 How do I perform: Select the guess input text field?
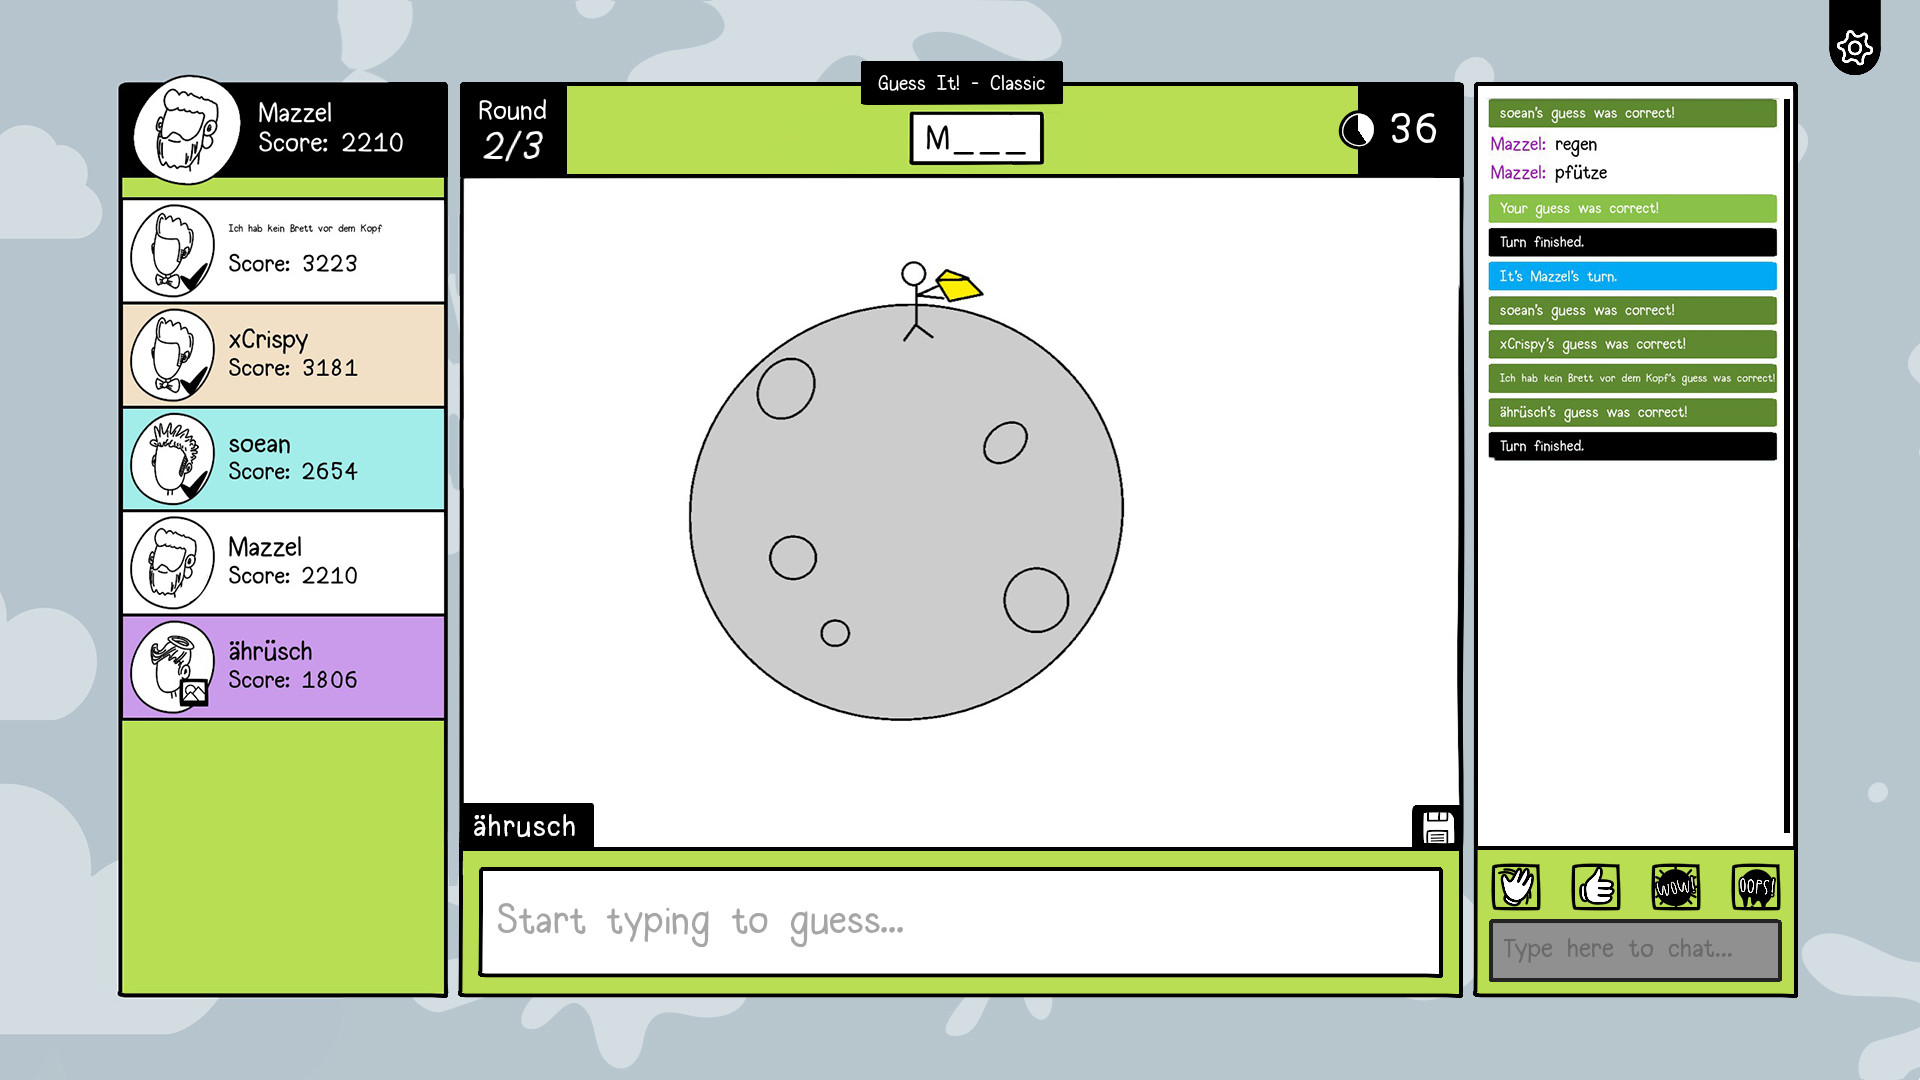[x=960, y=920]
